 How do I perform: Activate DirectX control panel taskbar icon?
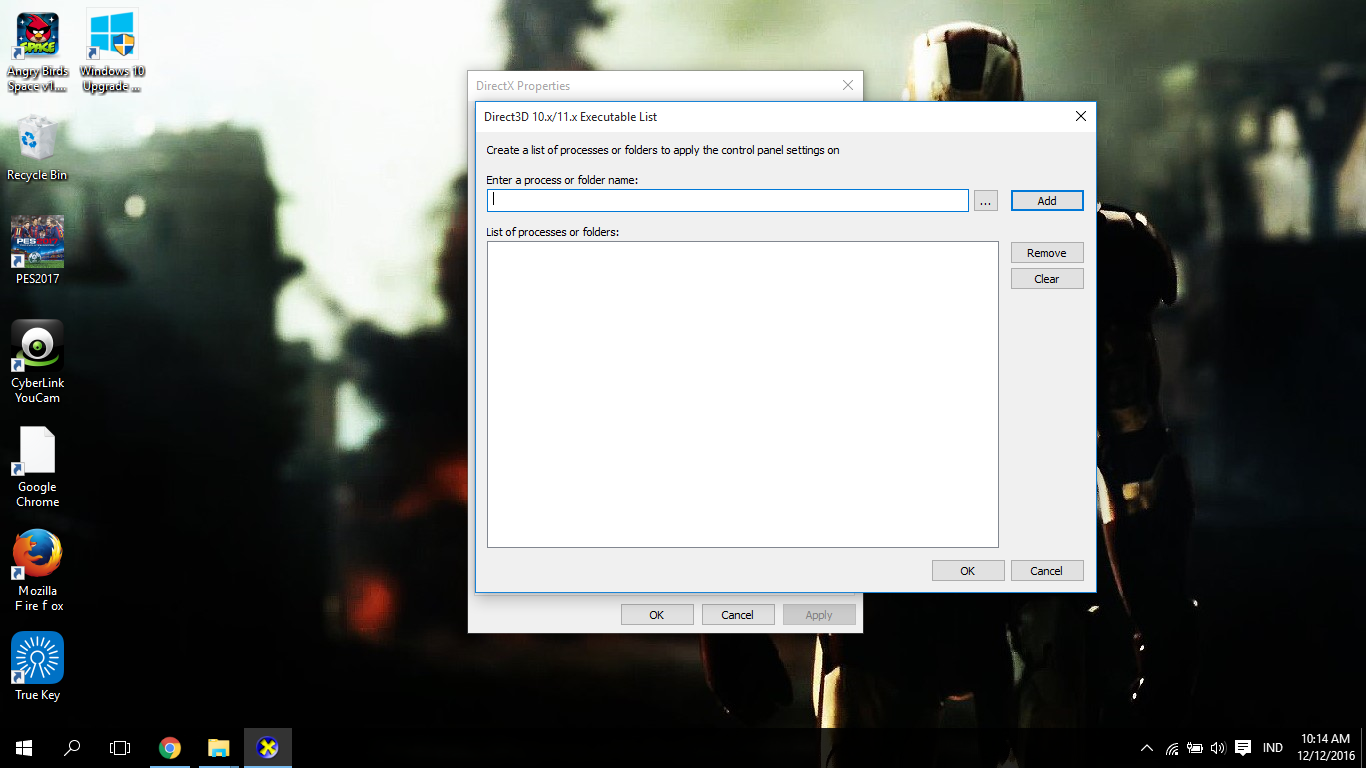point(267,748)
